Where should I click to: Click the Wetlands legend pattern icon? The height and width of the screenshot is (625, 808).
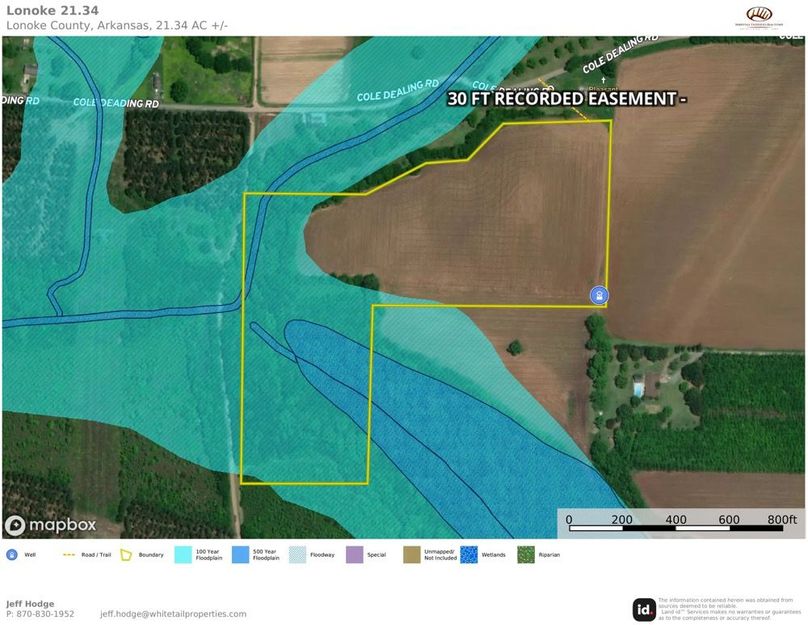468,555
